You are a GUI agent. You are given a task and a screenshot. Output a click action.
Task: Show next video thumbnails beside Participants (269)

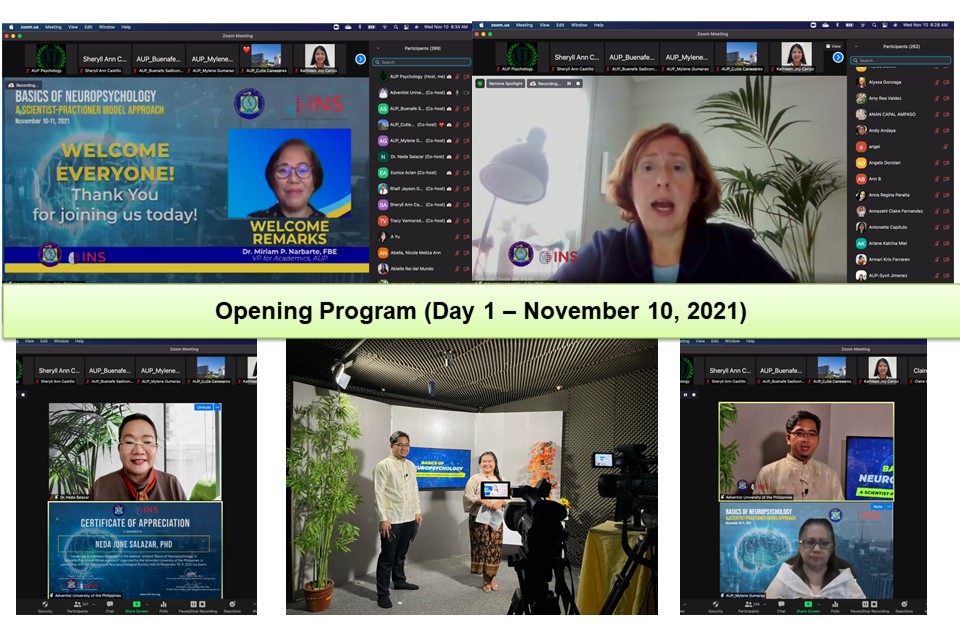point(360,59)
